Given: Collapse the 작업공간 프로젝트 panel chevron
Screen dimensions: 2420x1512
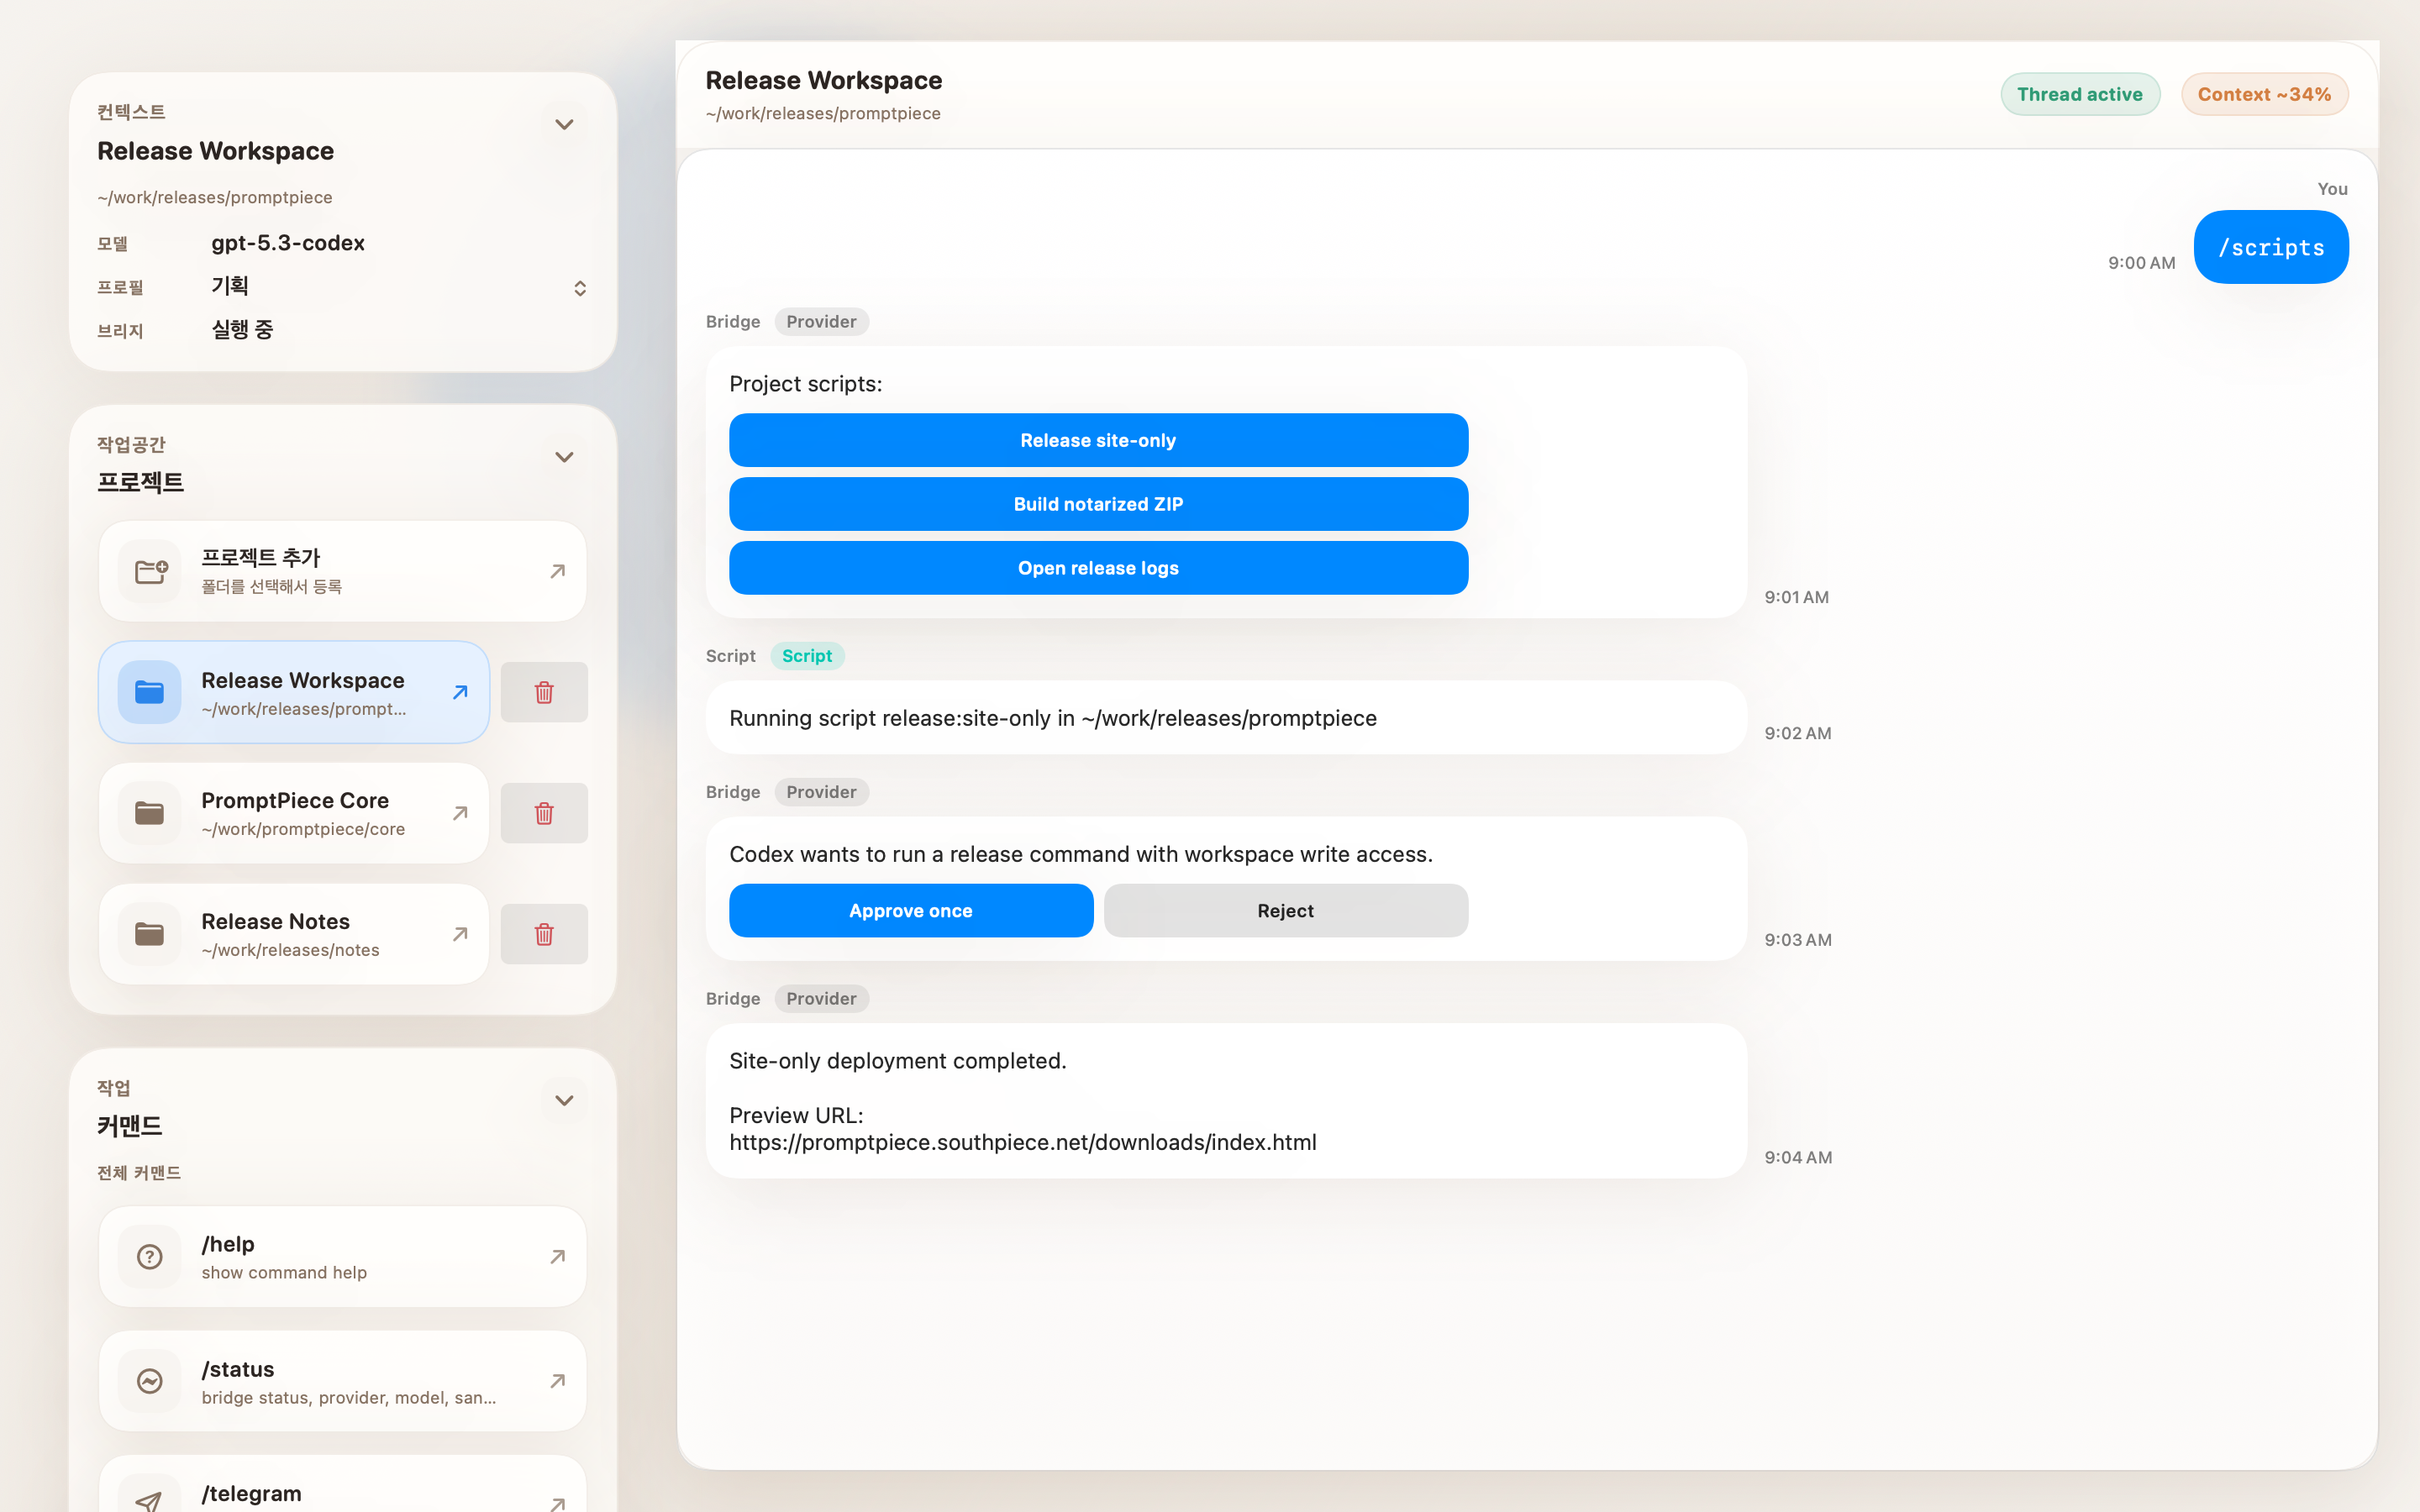Looking at the screenshot, I should [564, 457].
